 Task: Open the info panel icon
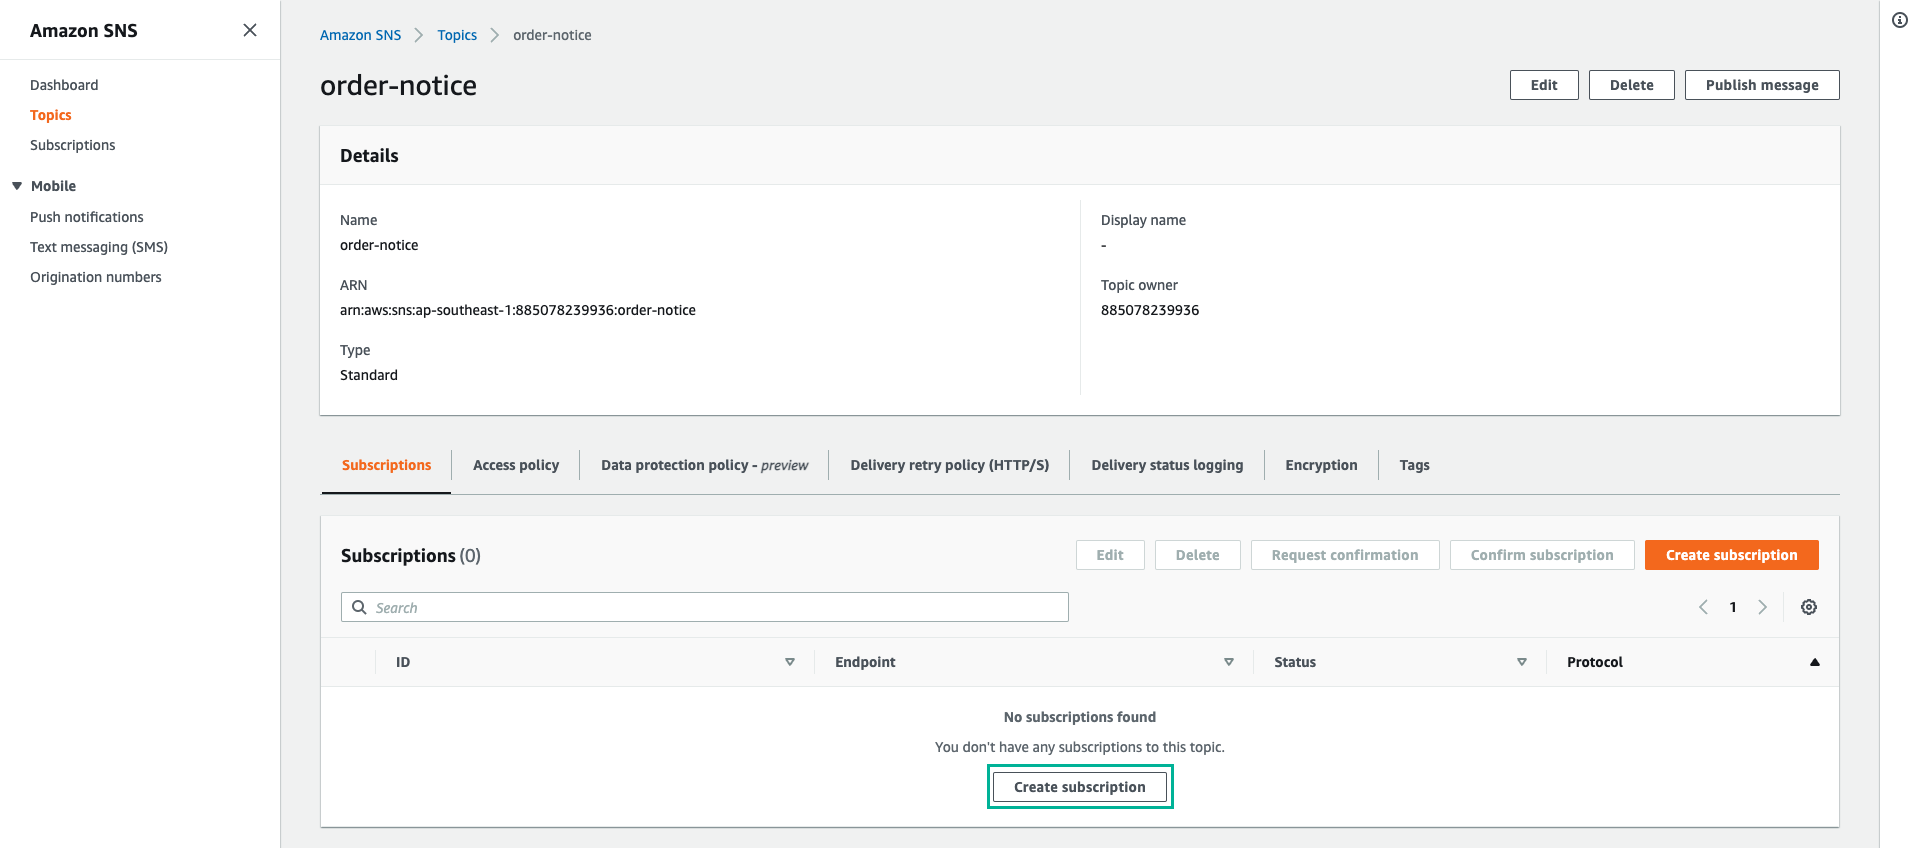[1900, 20]
